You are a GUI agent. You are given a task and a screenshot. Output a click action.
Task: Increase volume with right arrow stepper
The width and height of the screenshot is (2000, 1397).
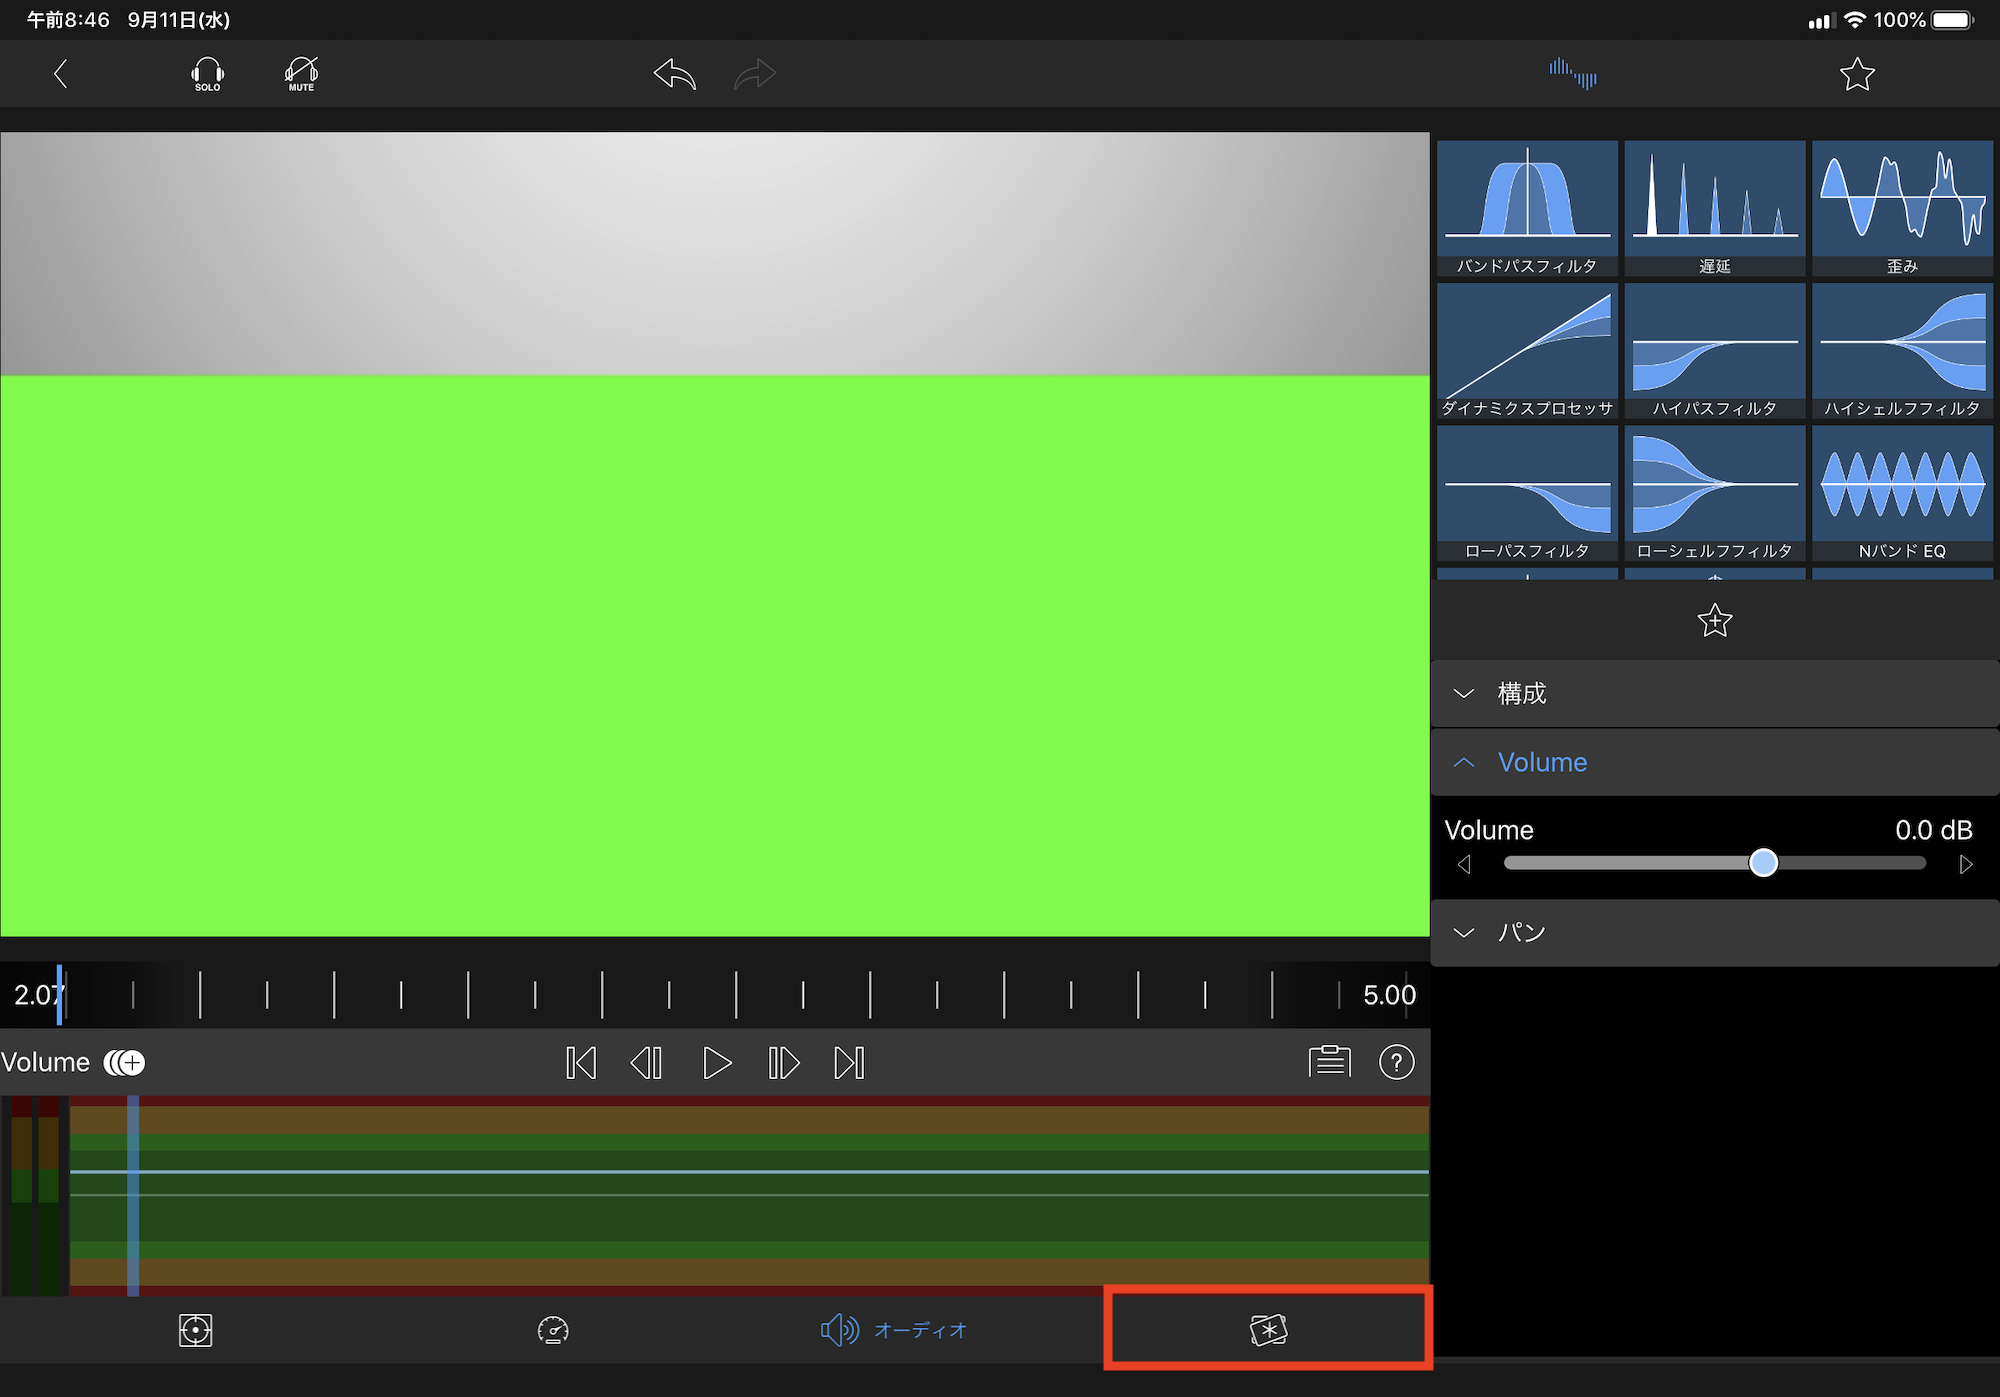[1965, 864]
